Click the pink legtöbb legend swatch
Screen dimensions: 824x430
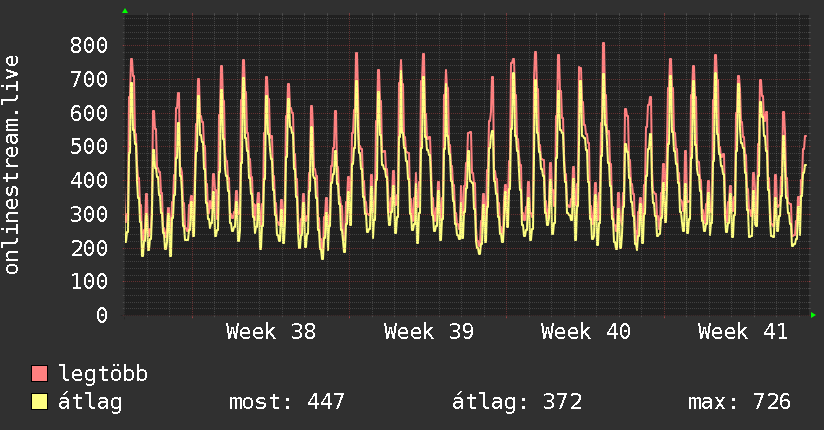[x=39, y=373]
